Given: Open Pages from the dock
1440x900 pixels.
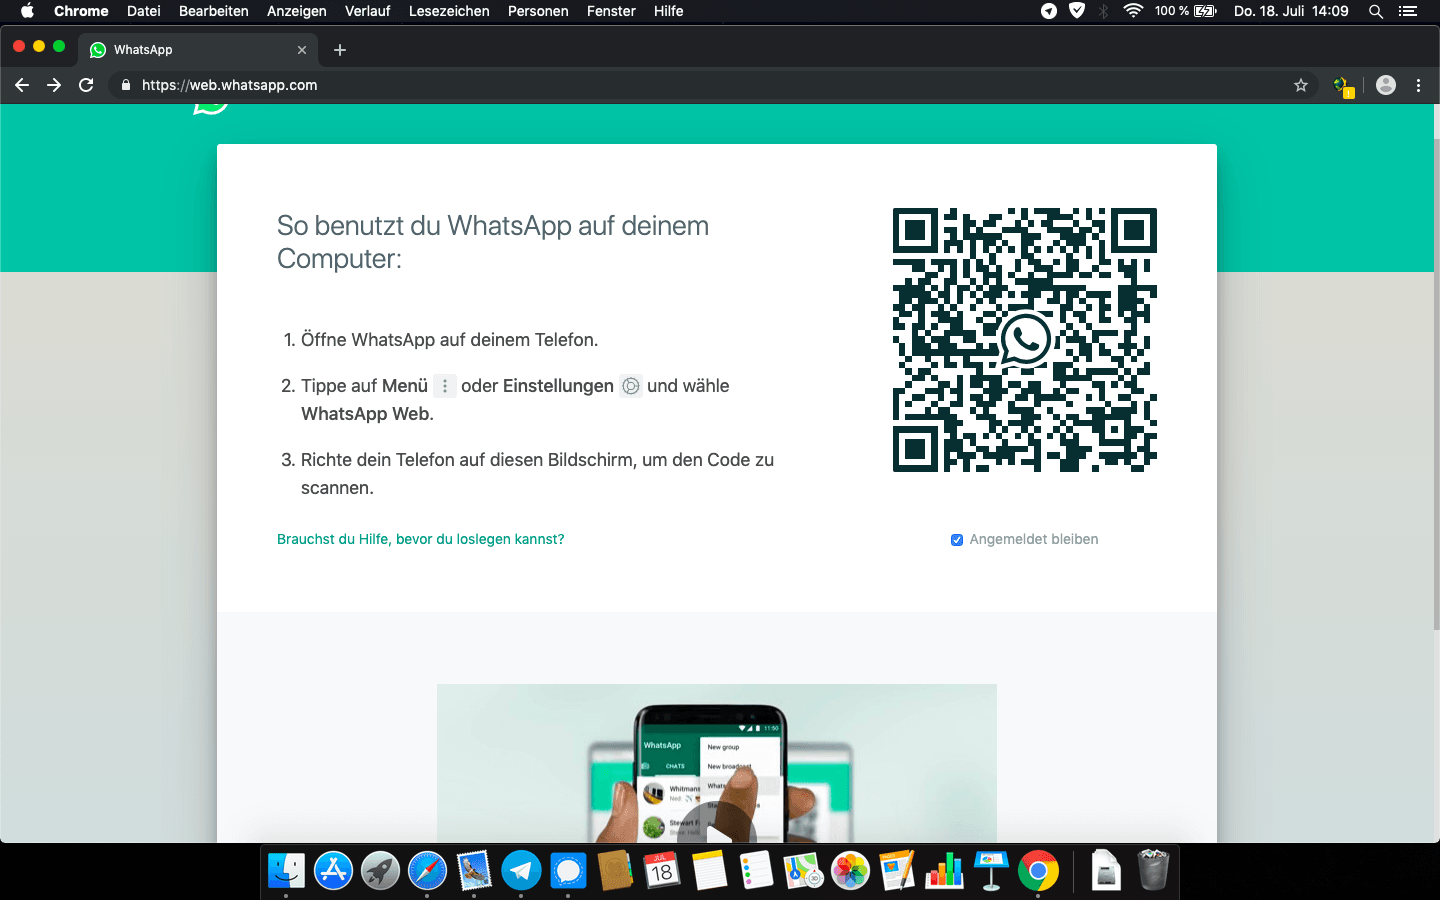Looking at the screenshot, I should (x=897, y=871).
